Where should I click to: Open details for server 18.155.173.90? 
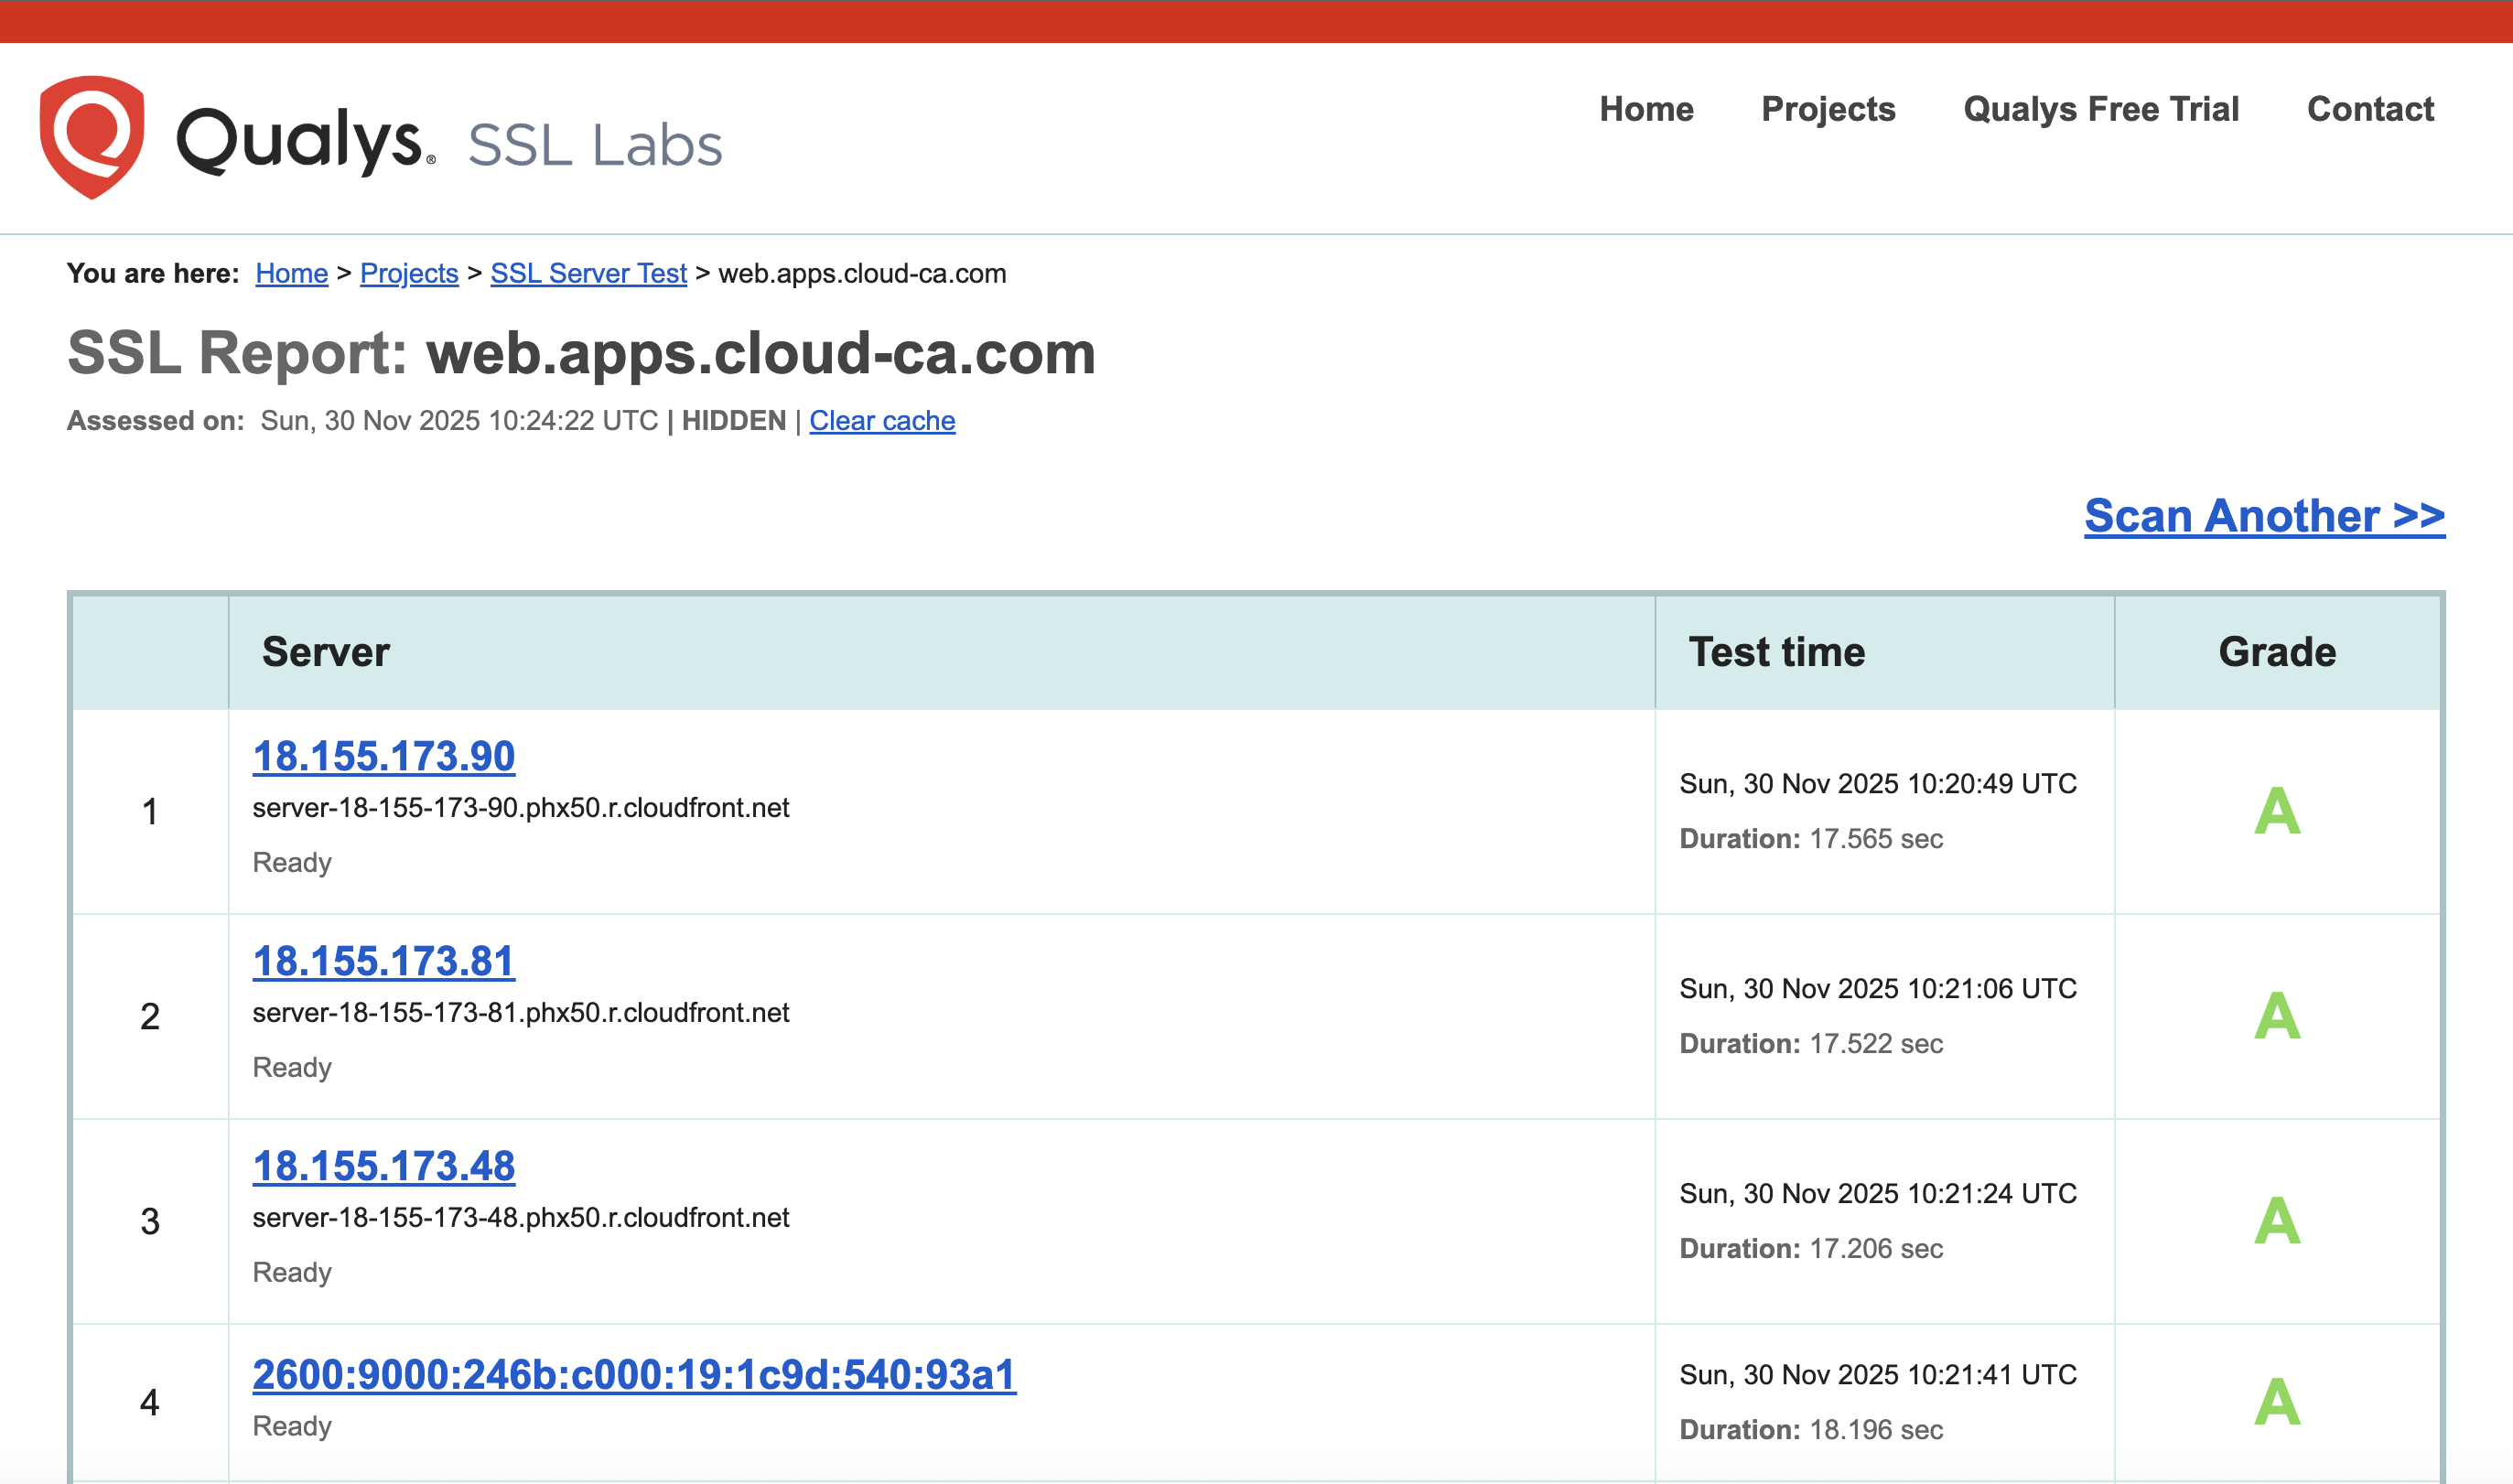(x=384, y=757)
